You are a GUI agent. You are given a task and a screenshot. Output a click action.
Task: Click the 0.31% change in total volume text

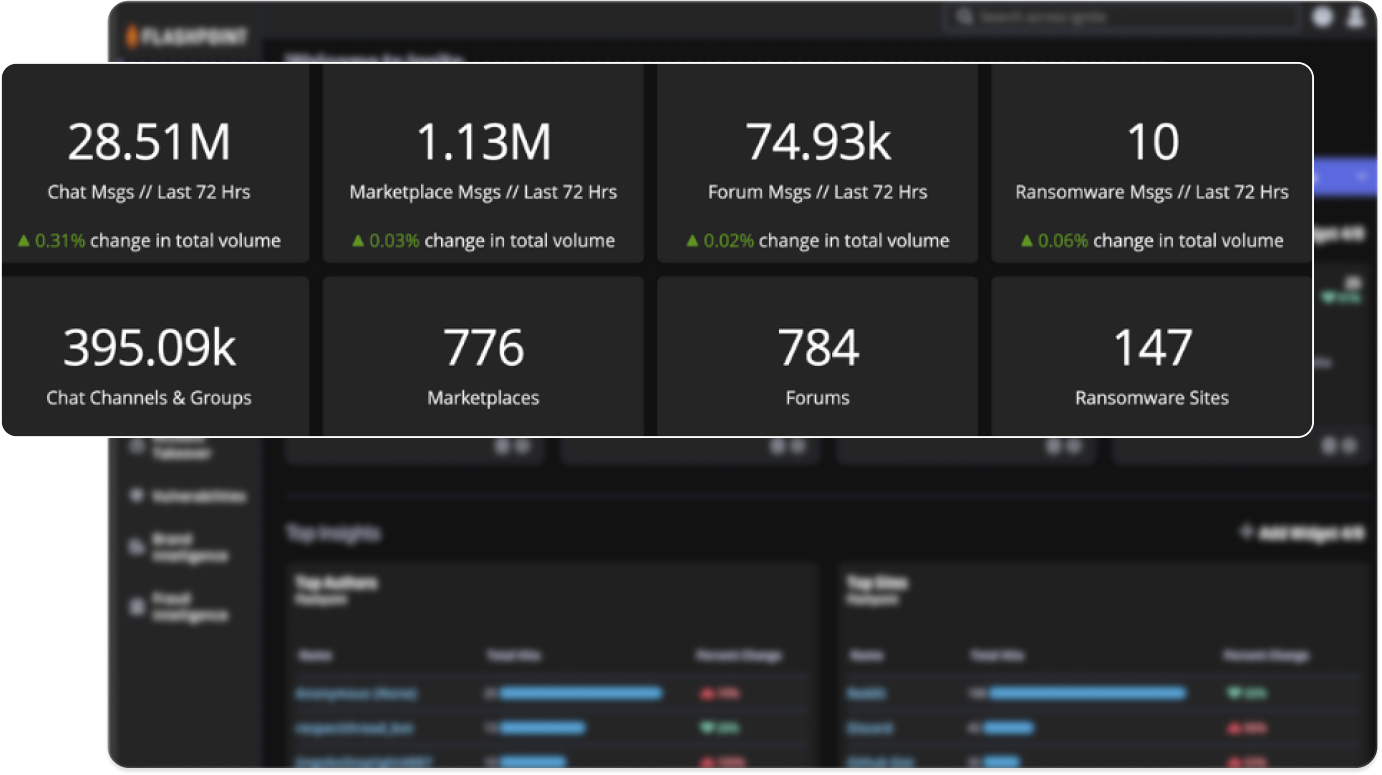pyautogui.click(x=158, y=241)
